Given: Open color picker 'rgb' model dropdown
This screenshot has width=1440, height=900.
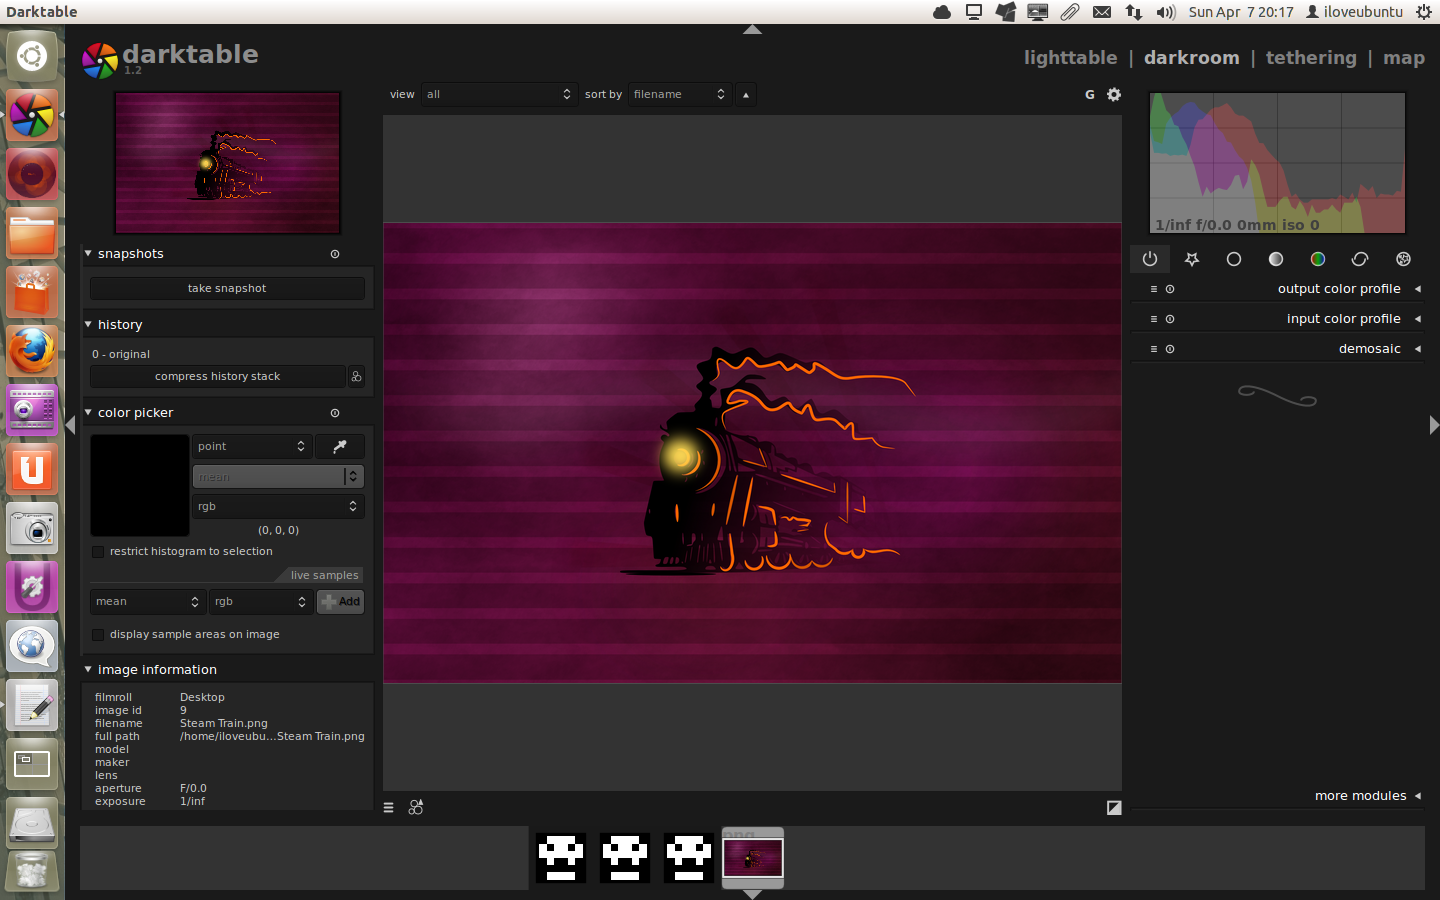Looking at the screenshot, I should pos(278,507).
